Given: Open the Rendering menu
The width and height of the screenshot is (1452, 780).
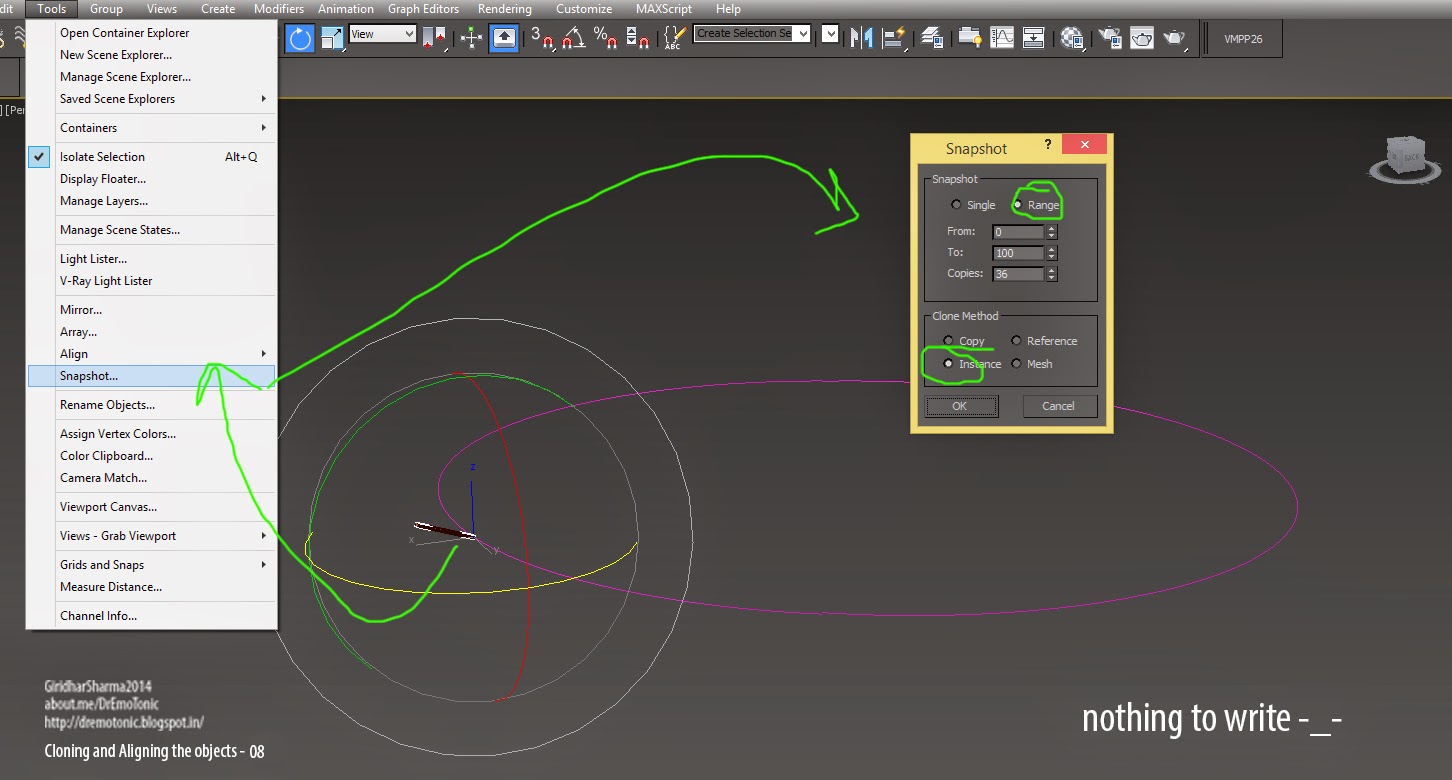Looking at the screenshot, I should [x=505, y=9].
